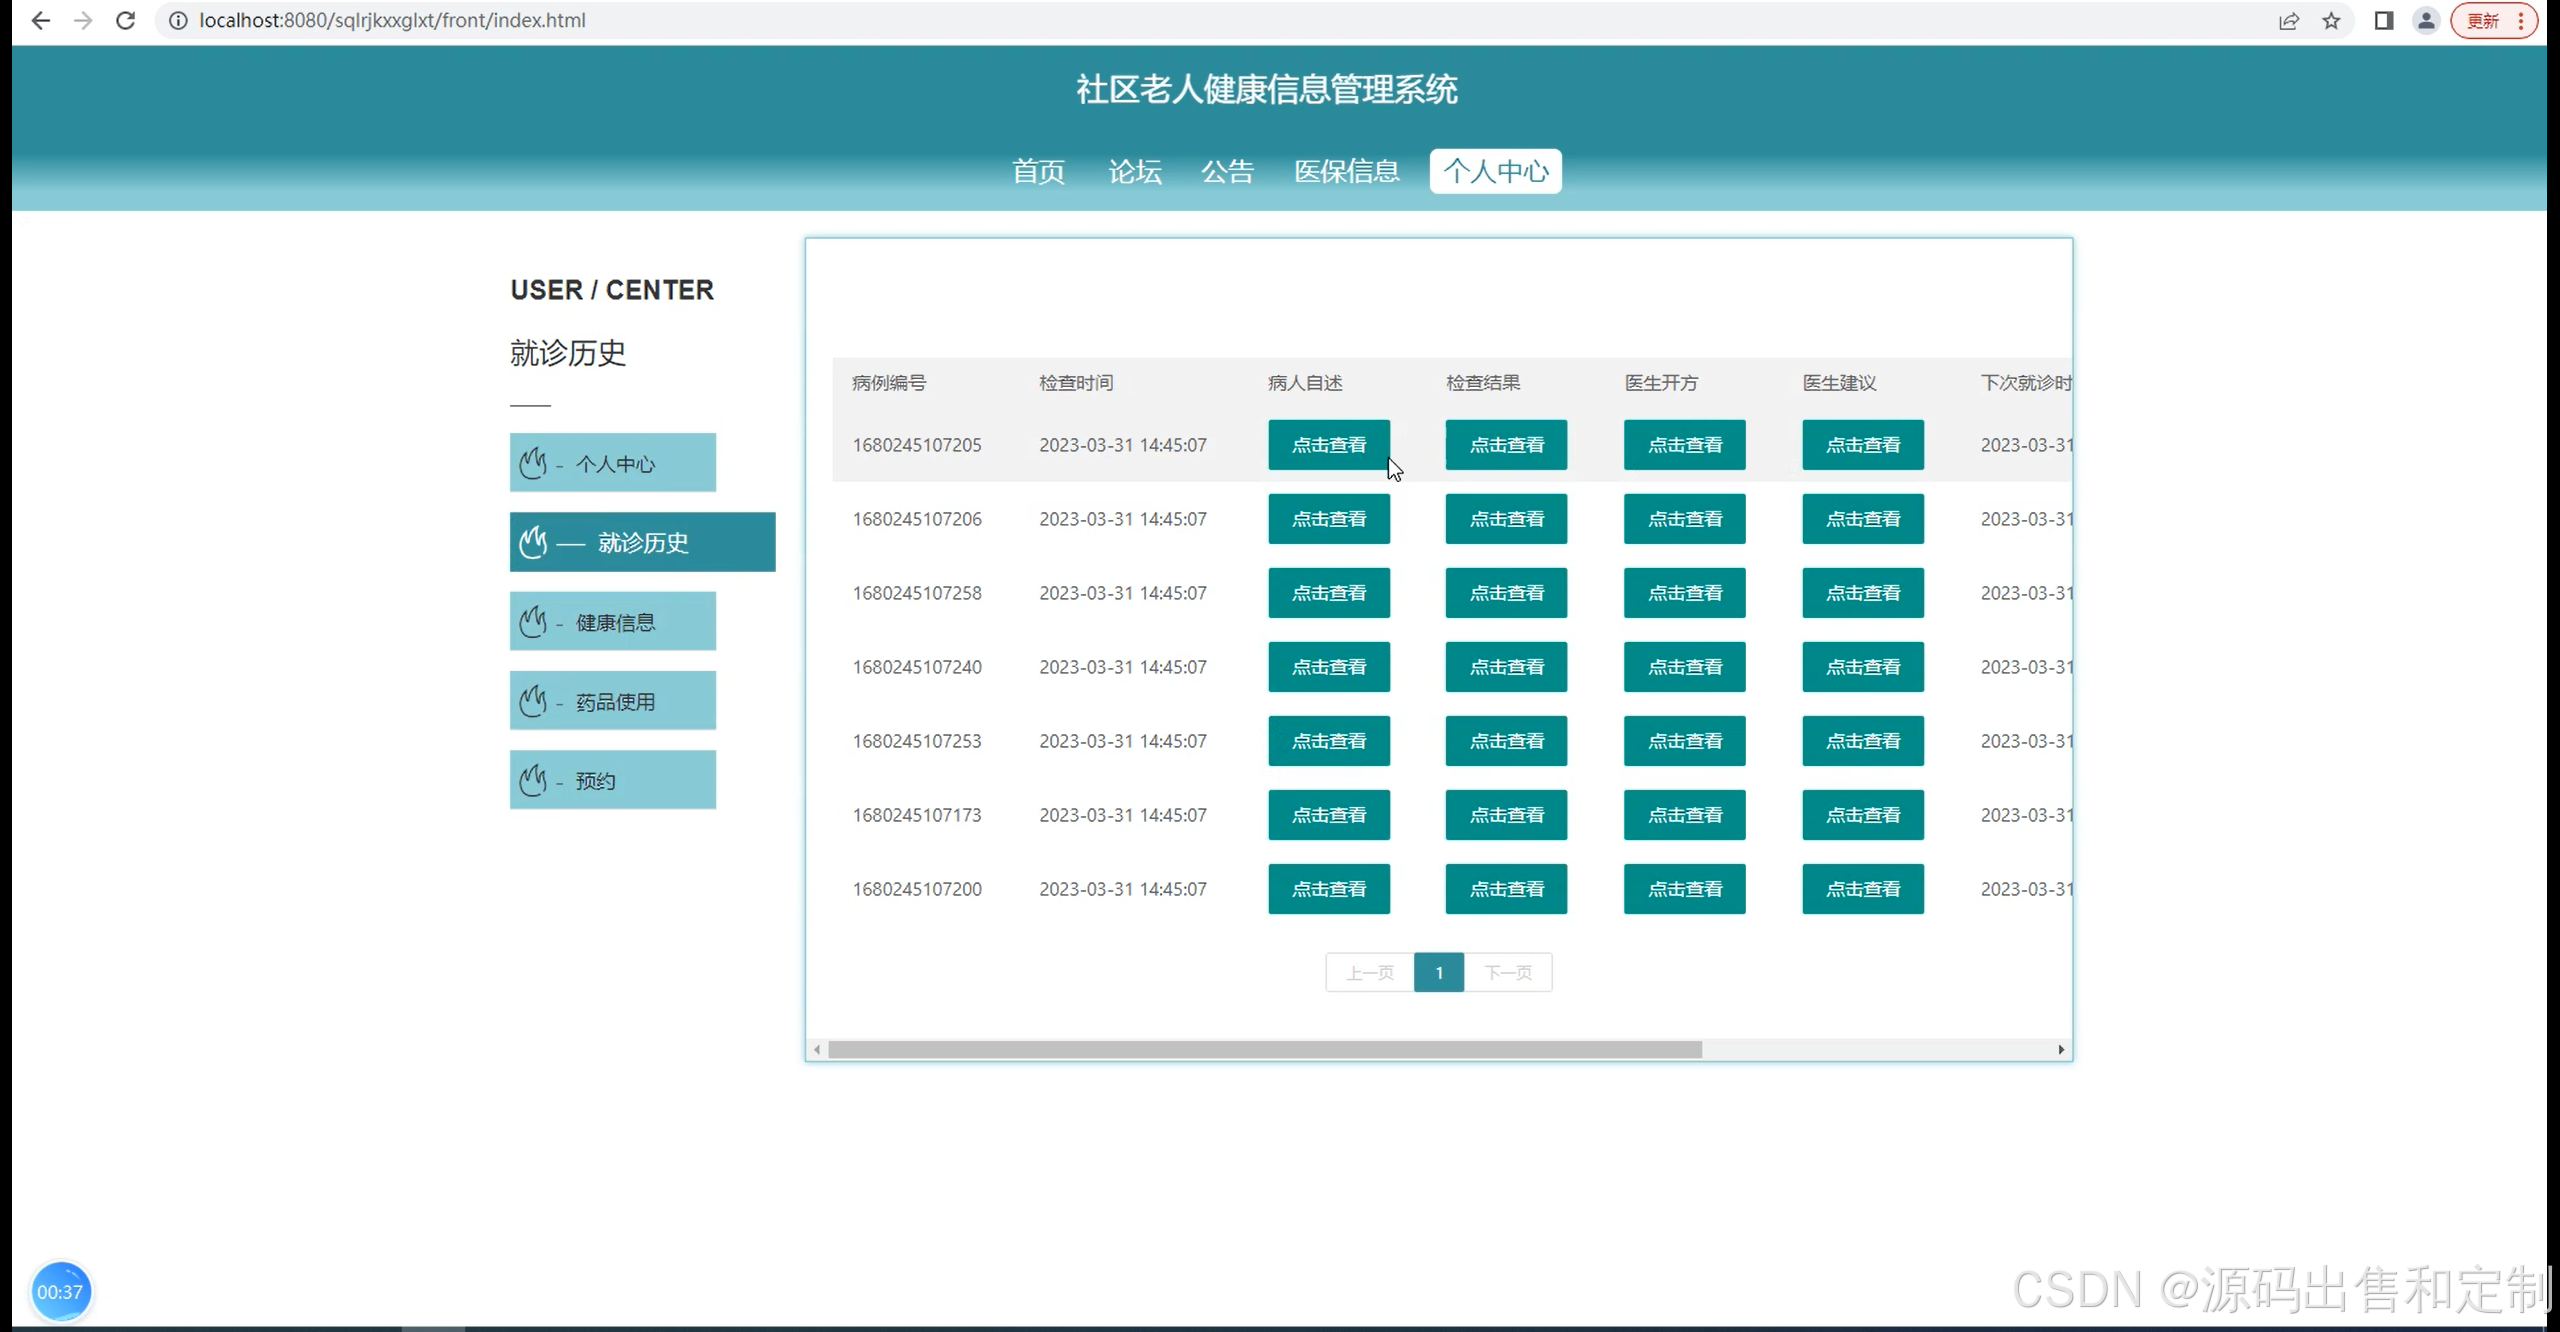This screenshot has height=1332, width=2560.
Task: Click the site information icon
Action: (178, 20)
